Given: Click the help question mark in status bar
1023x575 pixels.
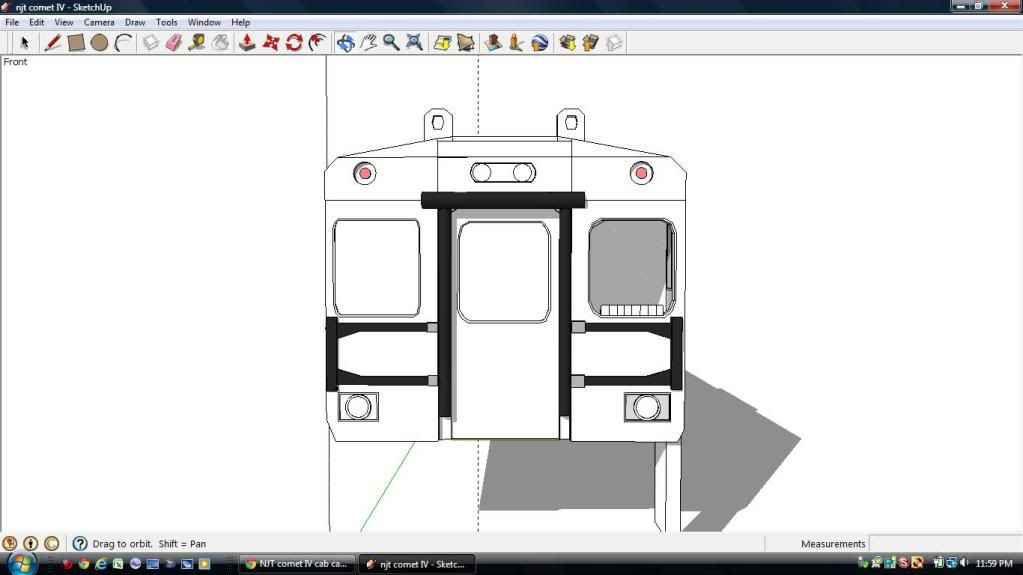Looking at the screenshot, I should pos(80,544).
